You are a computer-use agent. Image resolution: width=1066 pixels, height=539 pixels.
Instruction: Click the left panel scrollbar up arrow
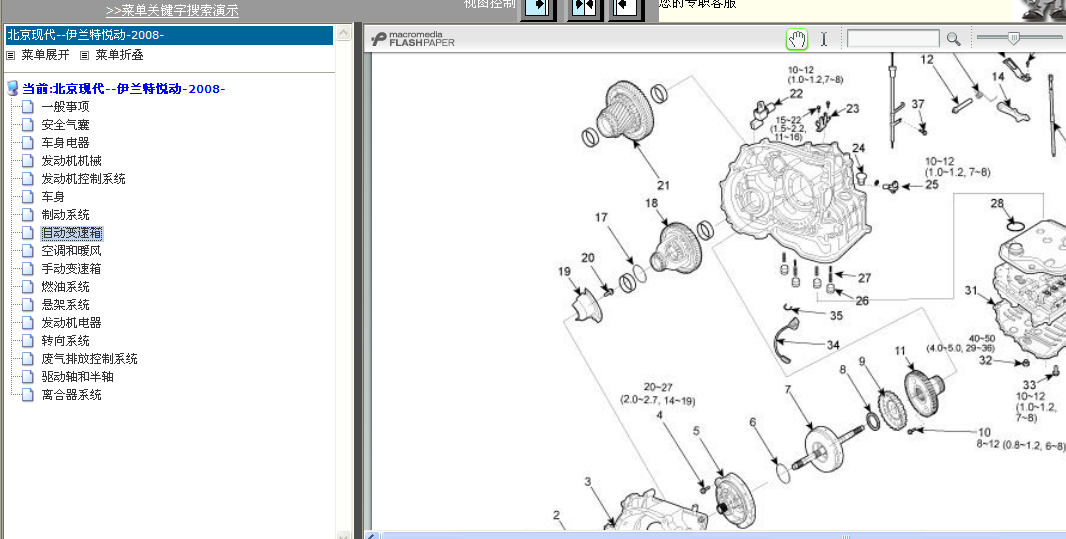coord(344,33)
